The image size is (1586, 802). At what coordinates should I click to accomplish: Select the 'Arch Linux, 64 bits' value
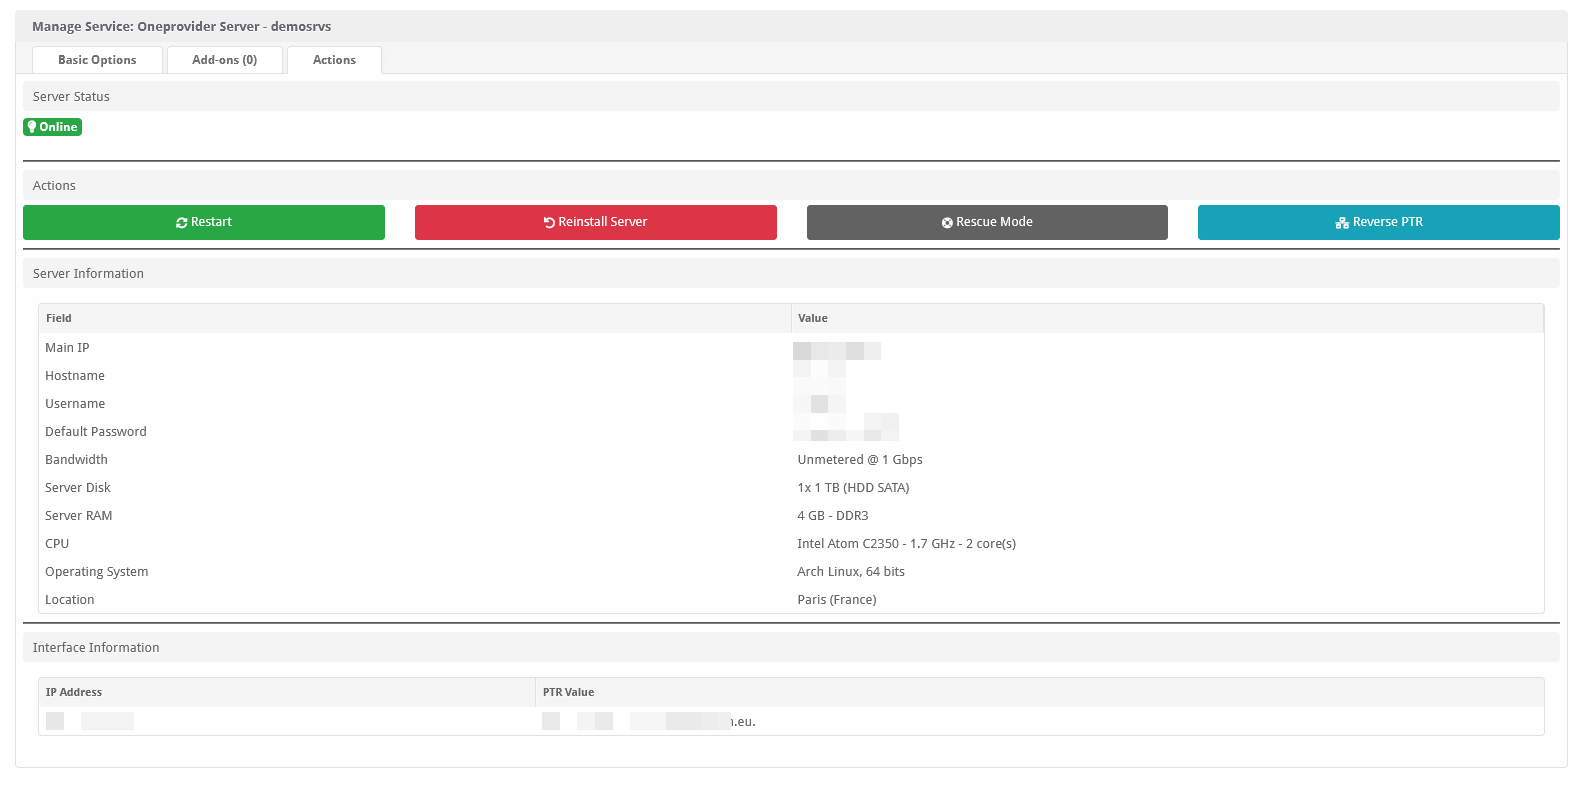[851, 572]
